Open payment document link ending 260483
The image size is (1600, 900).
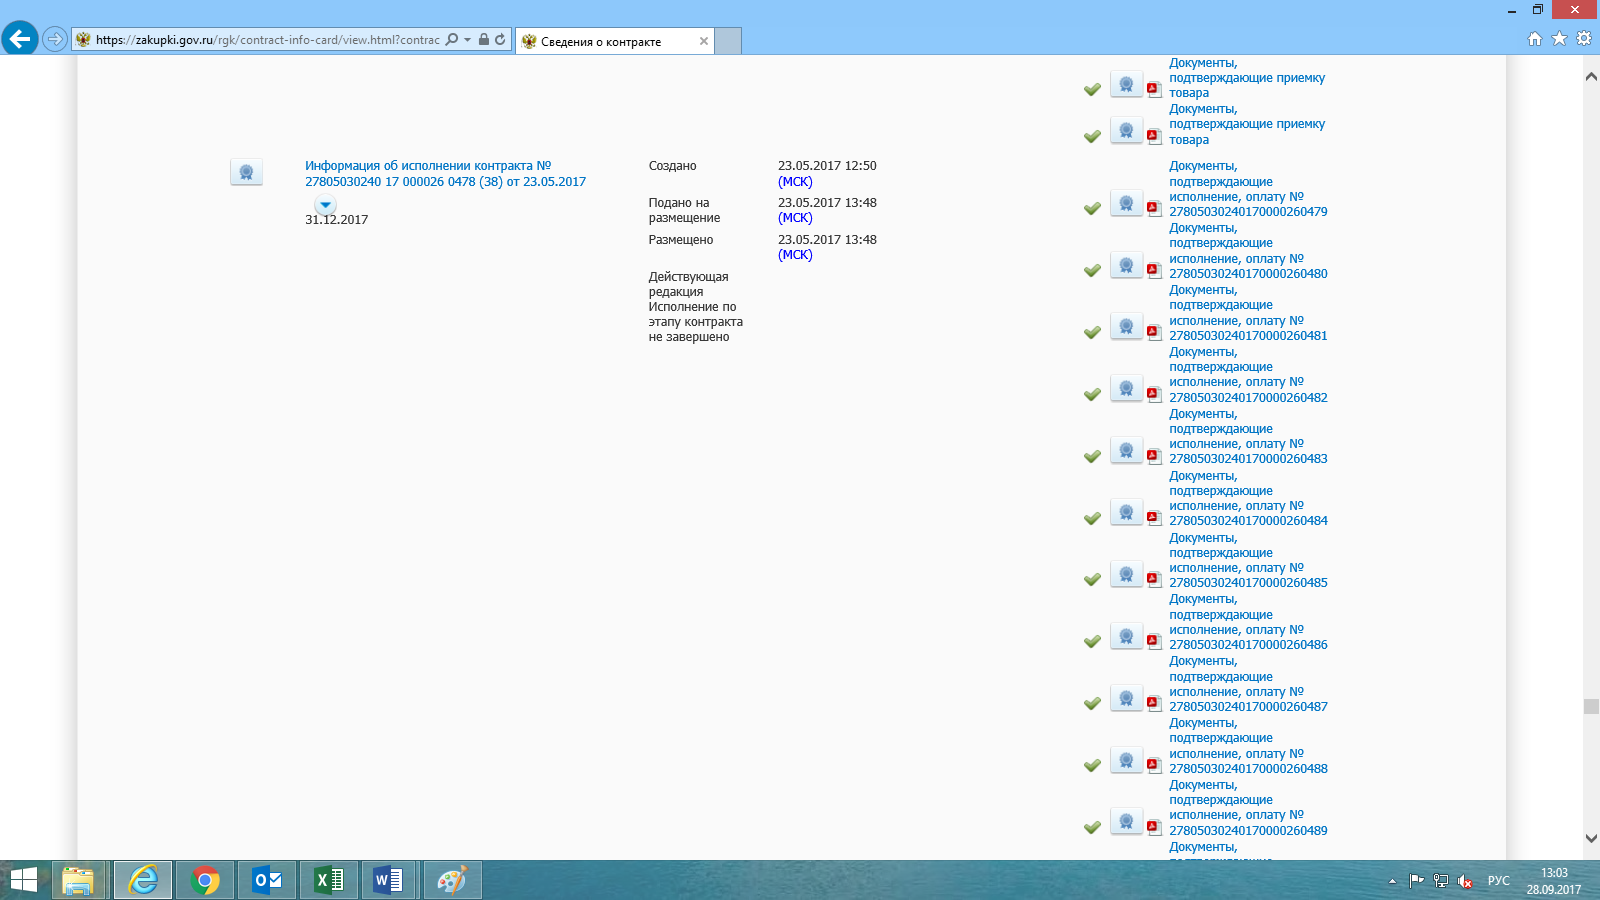pos(1248,436)
